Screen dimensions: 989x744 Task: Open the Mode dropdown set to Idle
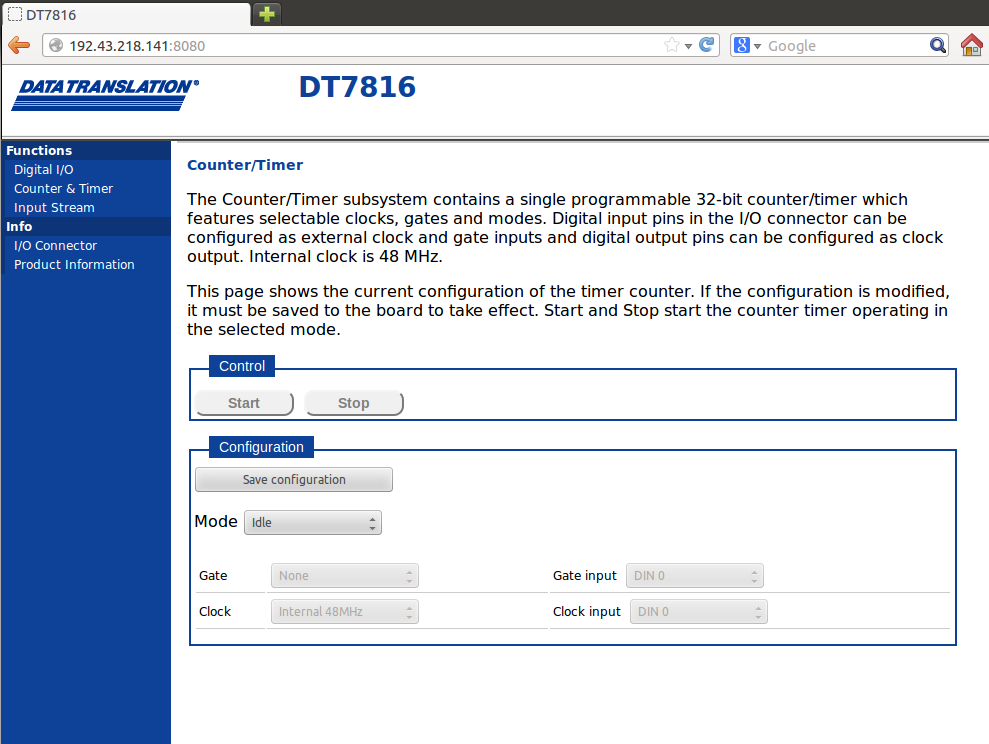313,522
